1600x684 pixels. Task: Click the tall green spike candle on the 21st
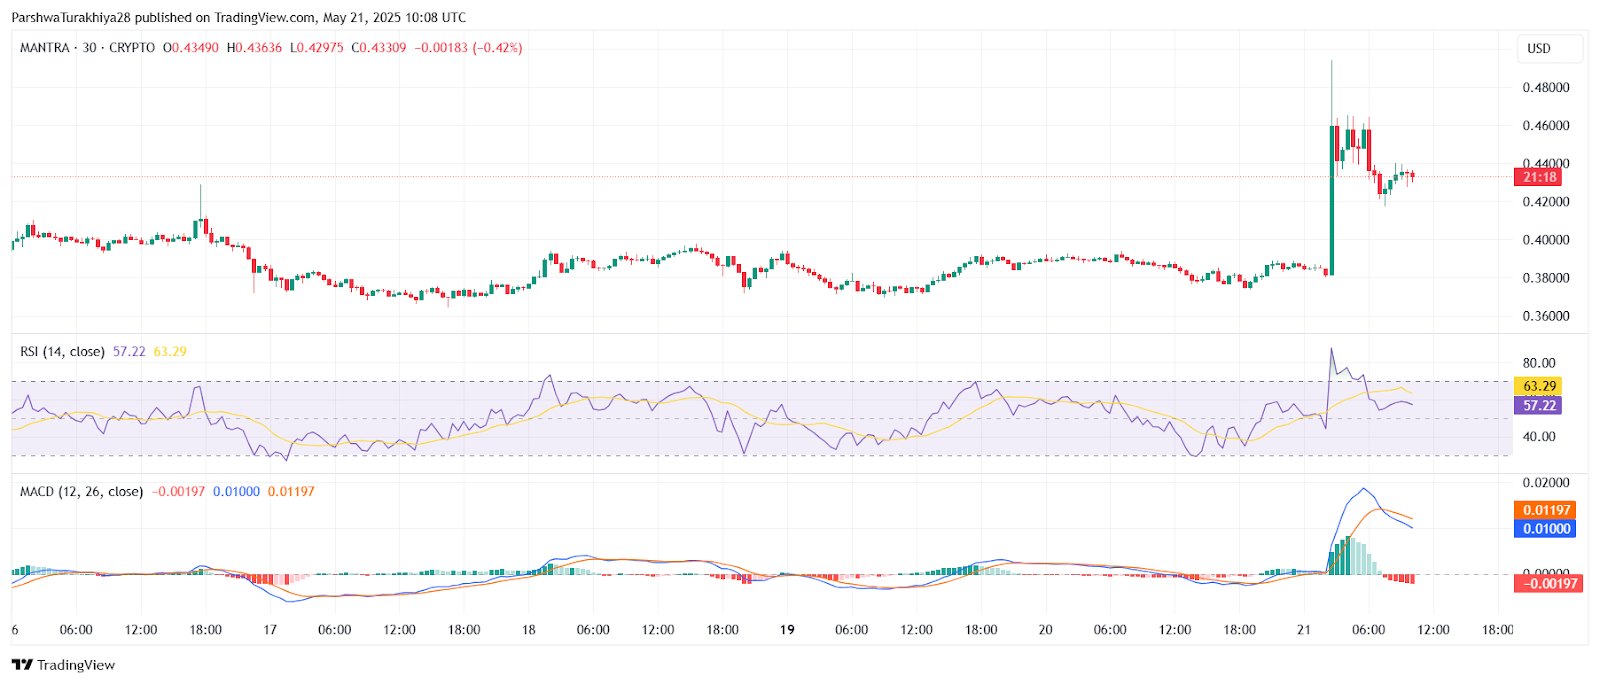1332,200
